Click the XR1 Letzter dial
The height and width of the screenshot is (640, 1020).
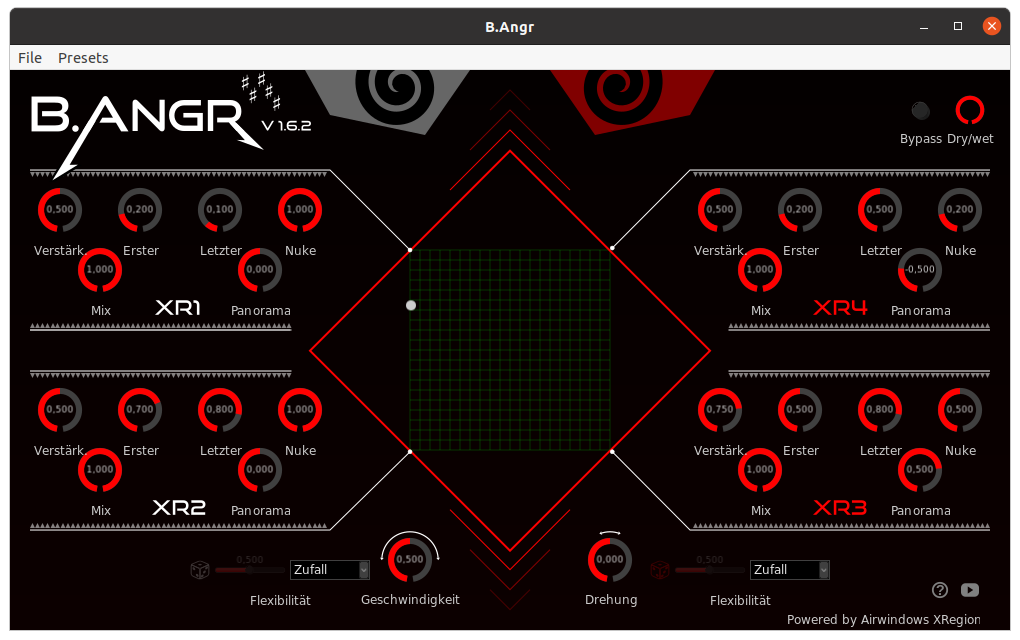pos(220,210)
